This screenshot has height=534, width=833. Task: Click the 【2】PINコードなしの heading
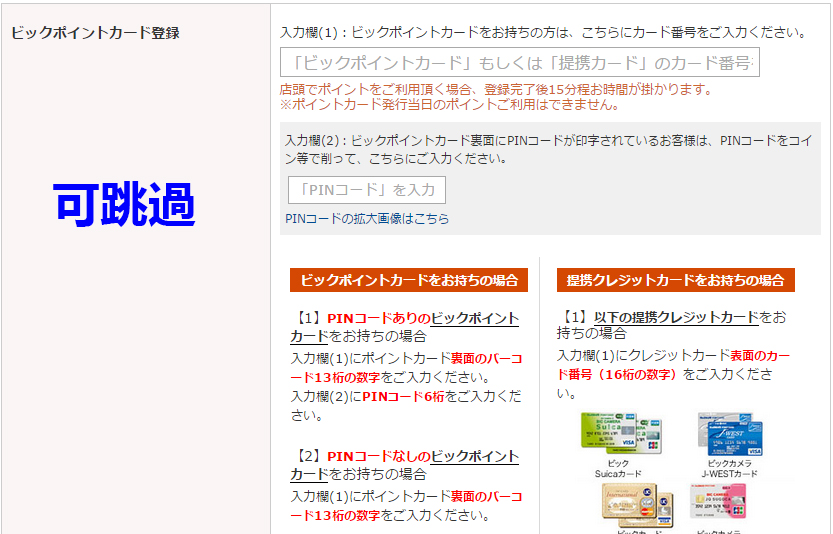[x=404, y=465]
